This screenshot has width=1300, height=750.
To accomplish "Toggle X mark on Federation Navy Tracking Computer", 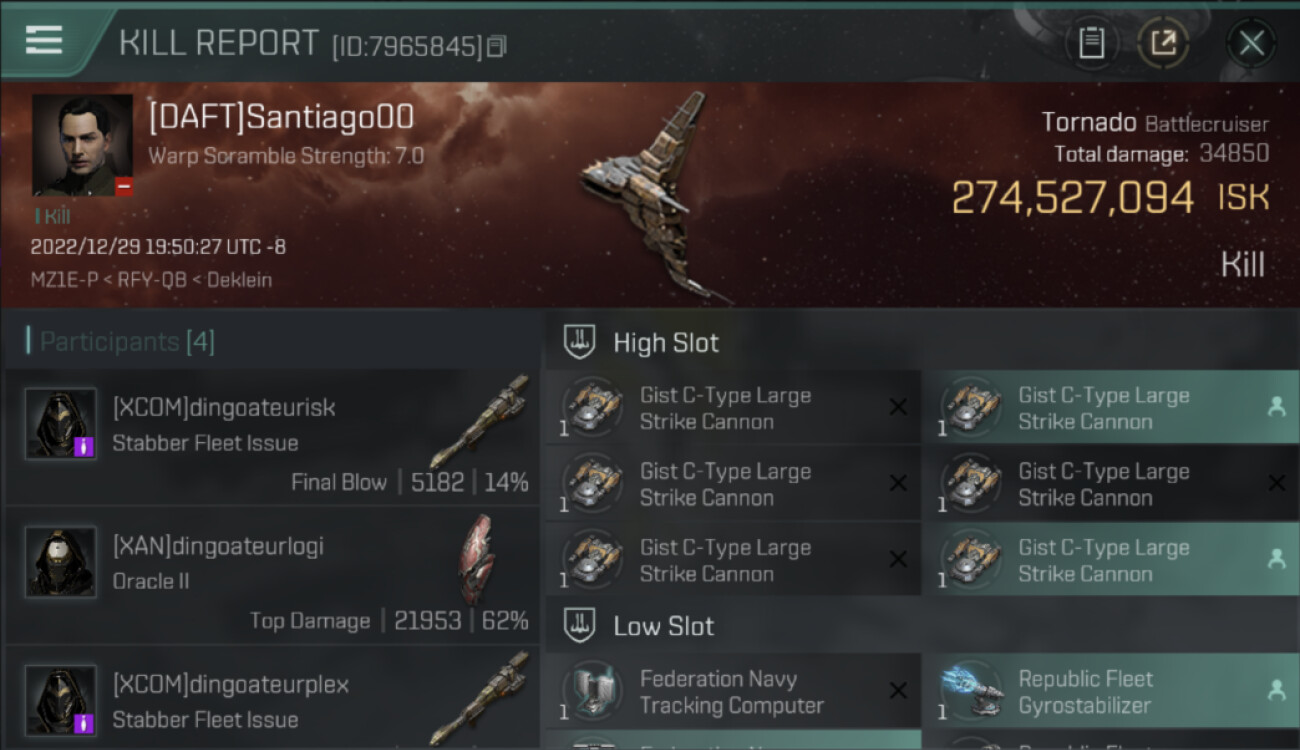I will (898, 690).
